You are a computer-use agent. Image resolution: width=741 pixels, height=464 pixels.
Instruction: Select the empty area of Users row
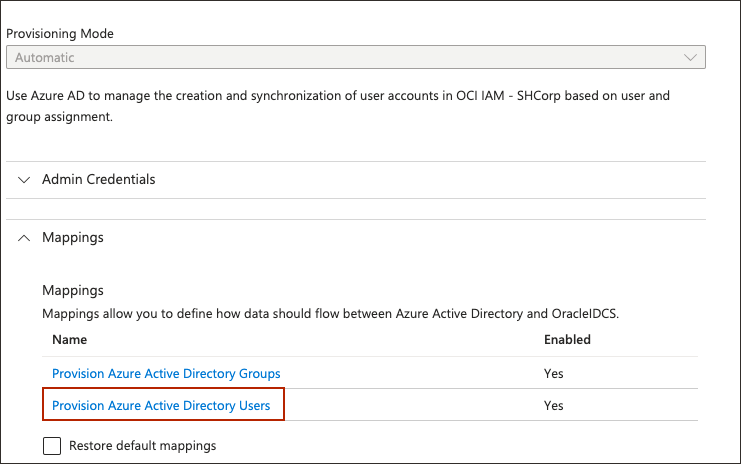(410, 405)
